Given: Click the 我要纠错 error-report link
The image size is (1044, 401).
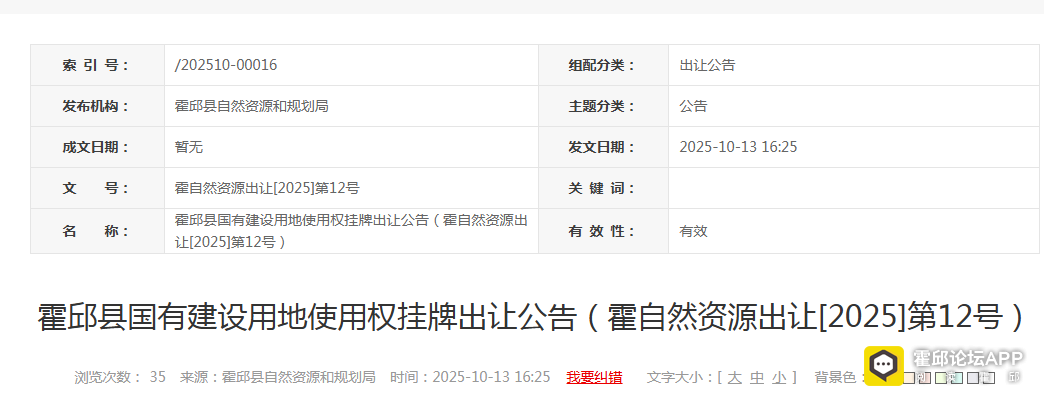Looking at the screenshot, I should 594,378.
